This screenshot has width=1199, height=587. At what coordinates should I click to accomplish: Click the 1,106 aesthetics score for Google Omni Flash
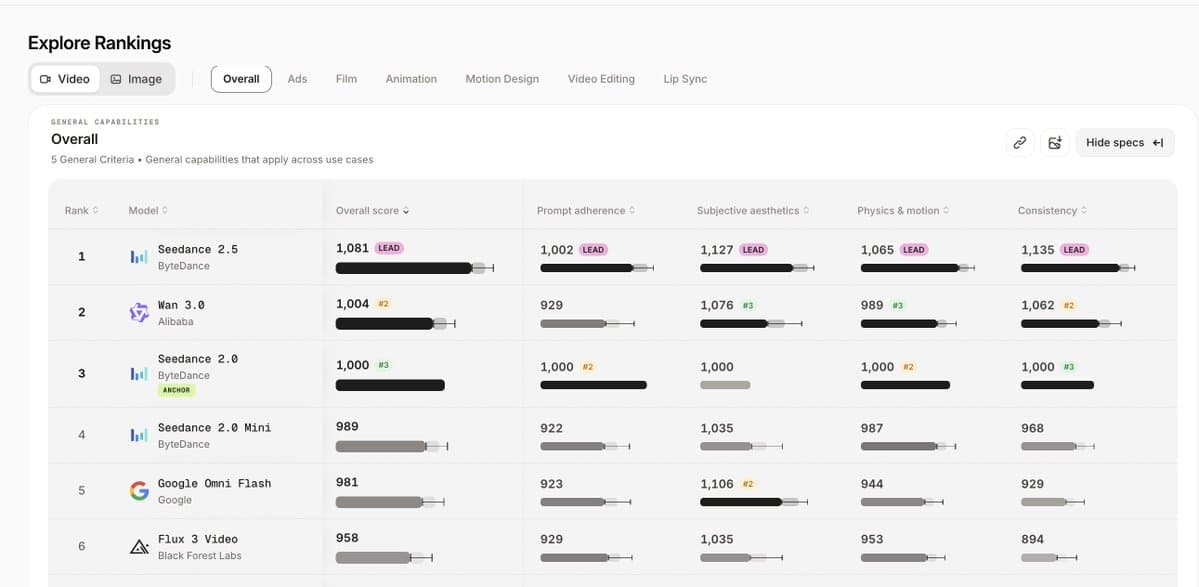716,484
